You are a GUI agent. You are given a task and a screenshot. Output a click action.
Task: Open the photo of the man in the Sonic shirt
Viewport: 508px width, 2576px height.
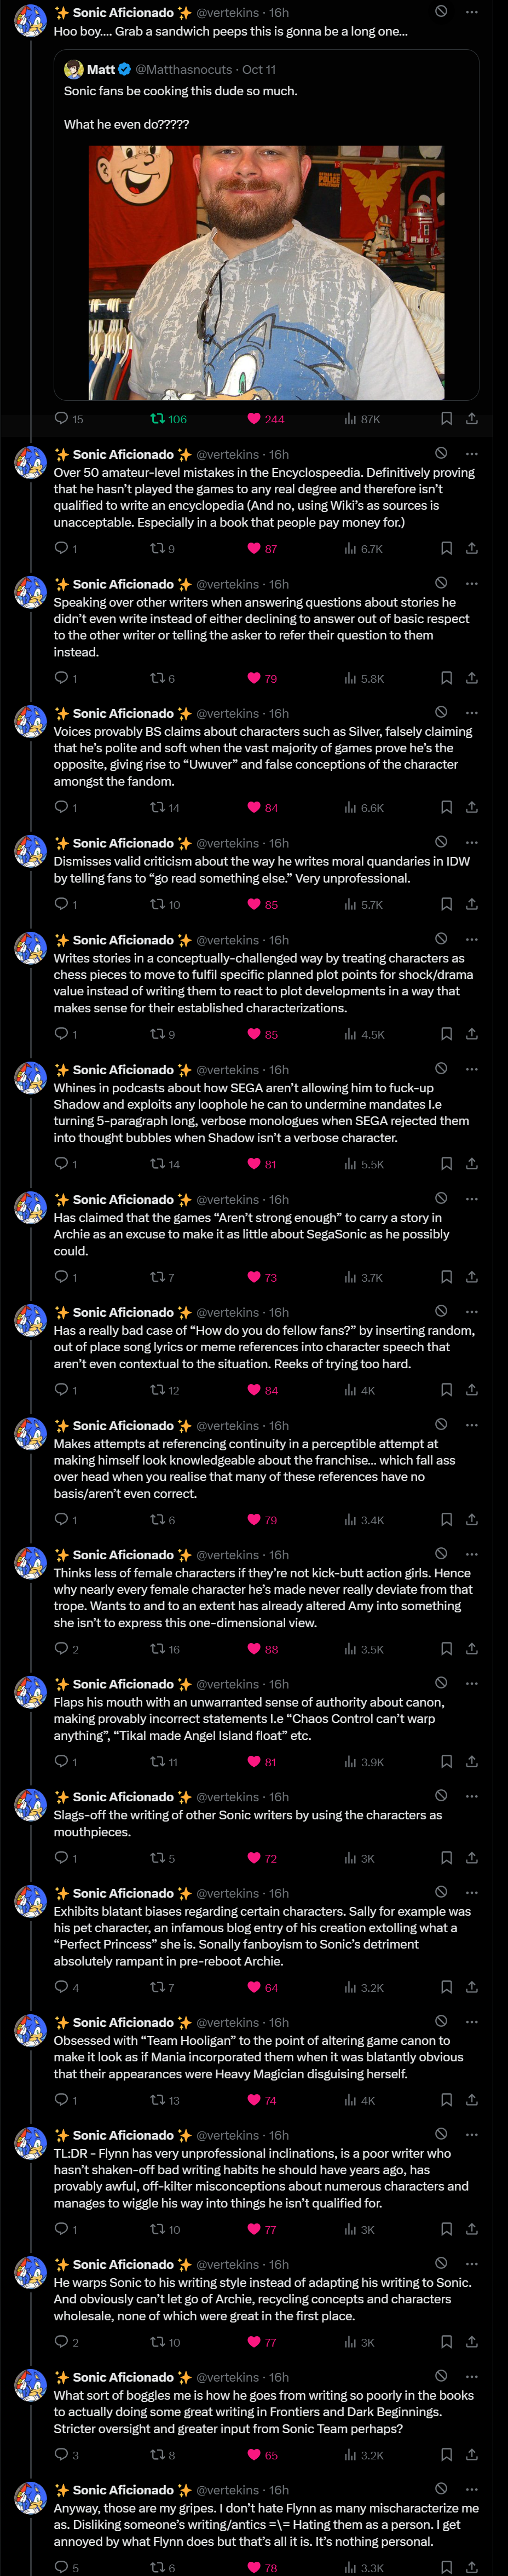point(266,272)
